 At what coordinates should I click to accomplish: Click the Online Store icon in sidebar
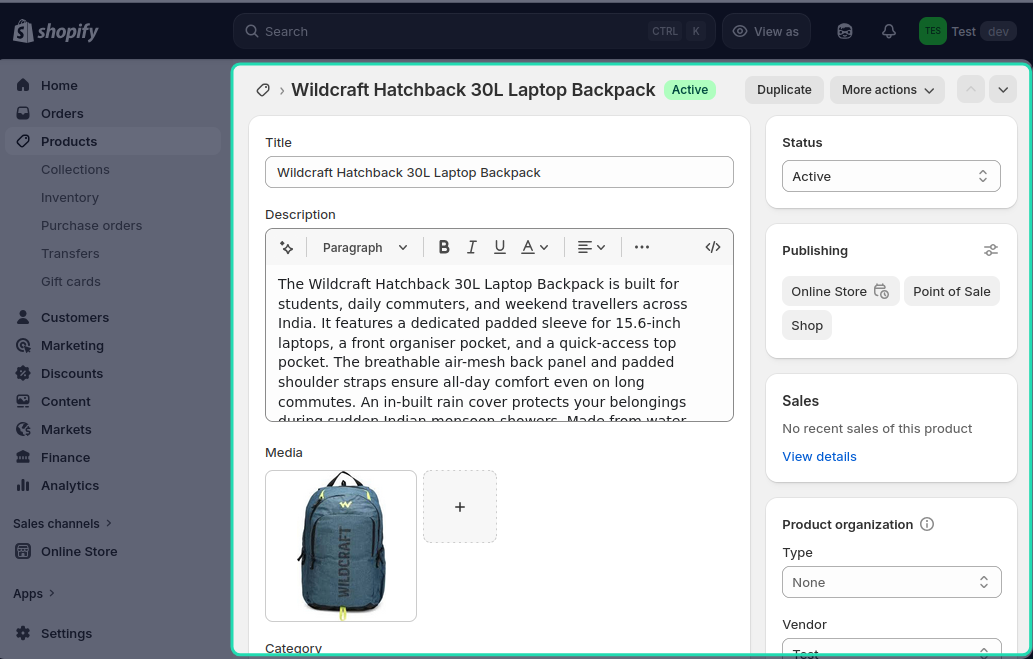coord(23,552)
